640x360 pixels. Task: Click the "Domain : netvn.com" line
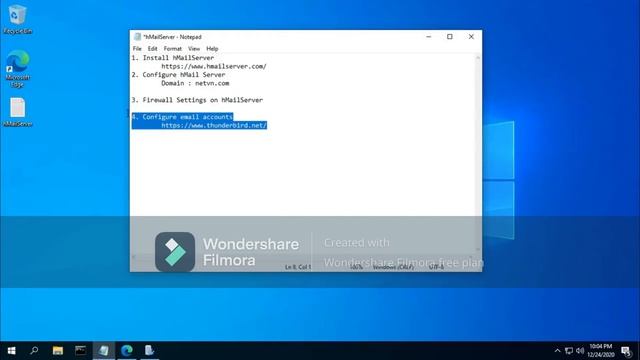[x=195, y=83]
